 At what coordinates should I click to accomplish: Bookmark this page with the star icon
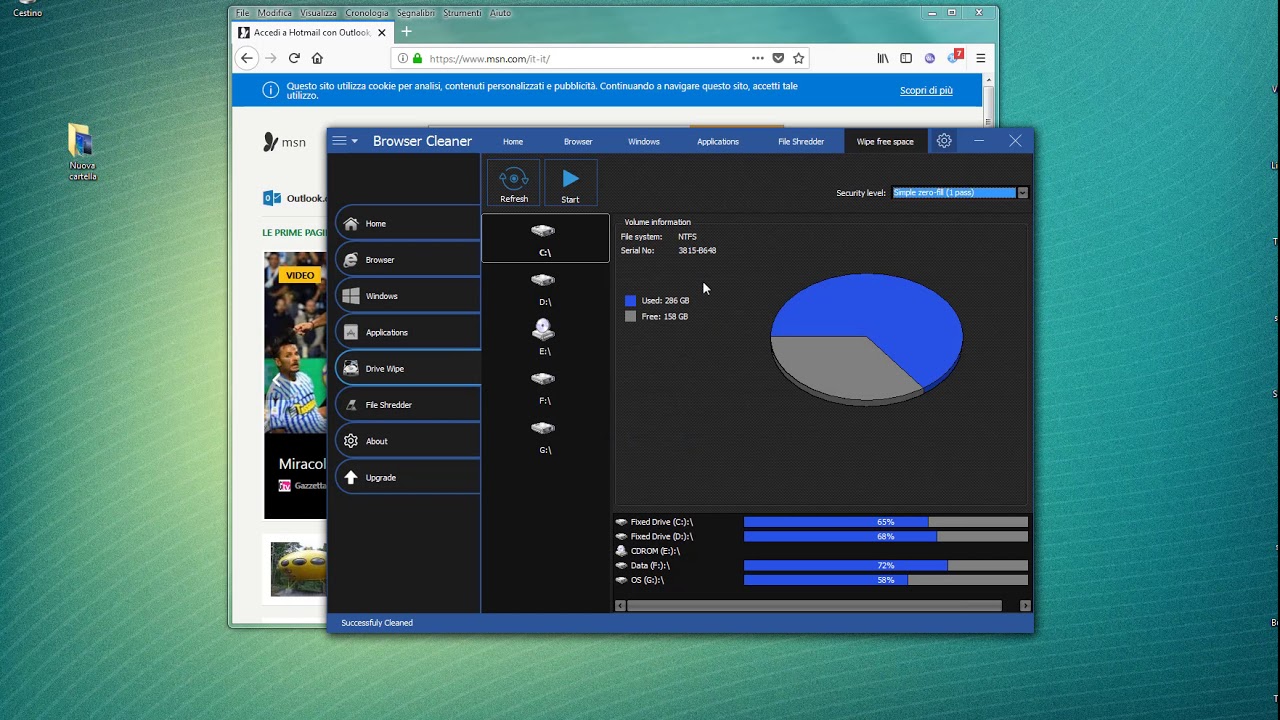click(798, 58)
